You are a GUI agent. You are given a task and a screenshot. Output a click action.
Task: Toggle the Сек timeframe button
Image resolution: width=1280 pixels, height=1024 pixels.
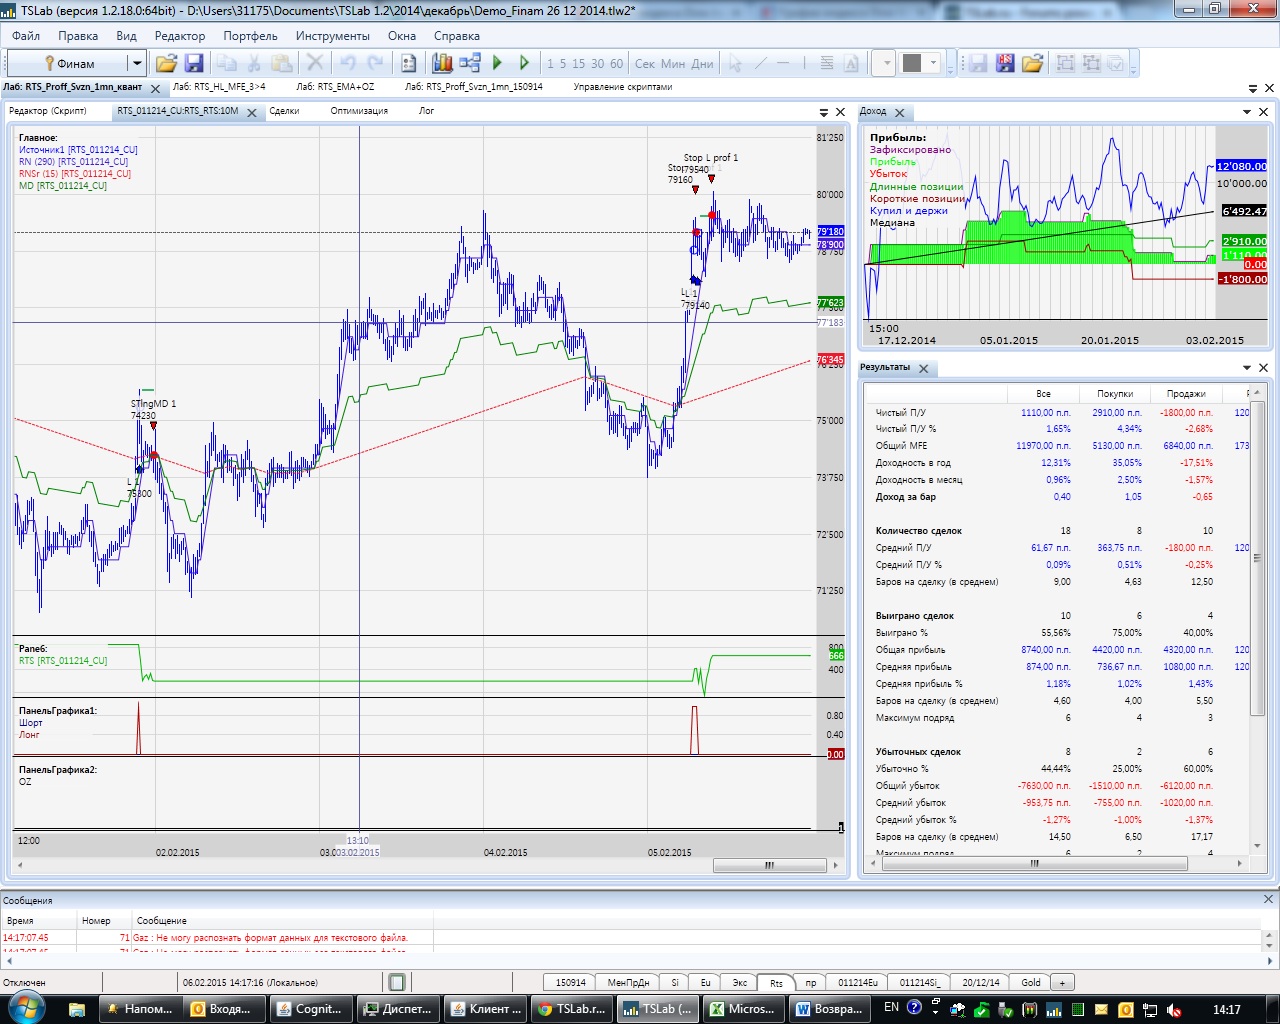(x=645, y=63)
